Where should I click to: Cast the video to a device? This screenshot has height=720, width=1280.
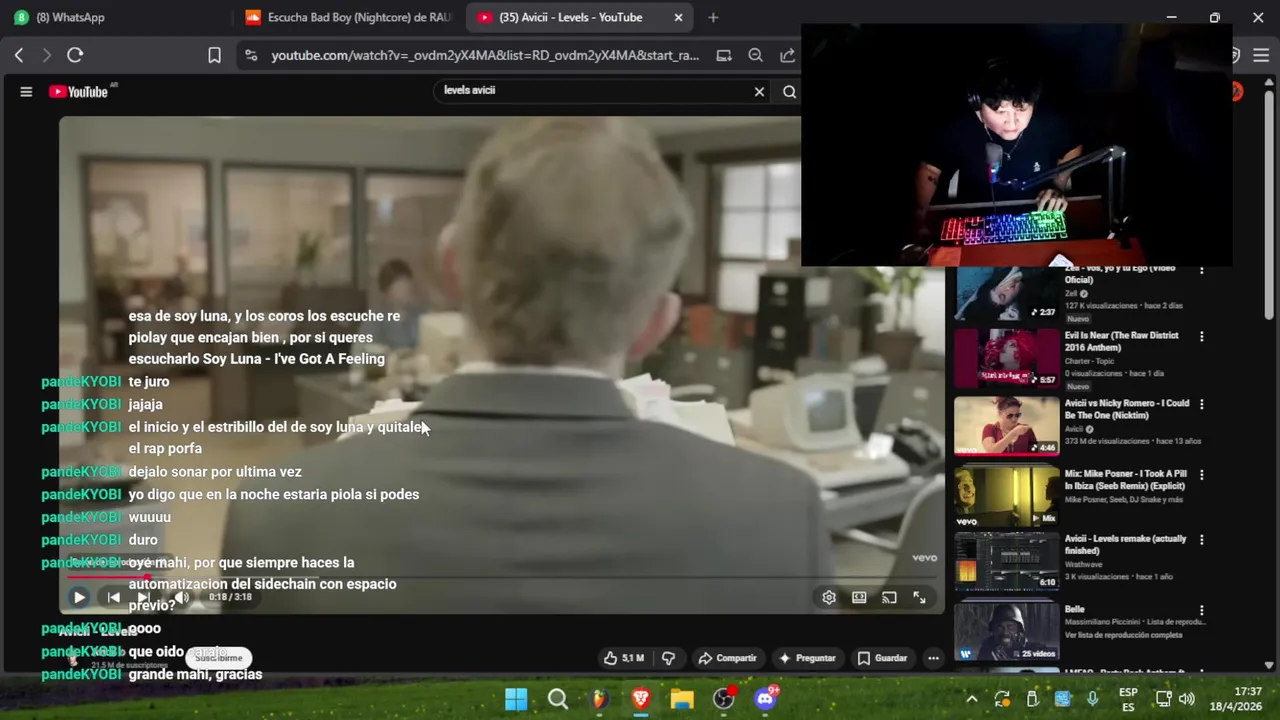(889, 598)
